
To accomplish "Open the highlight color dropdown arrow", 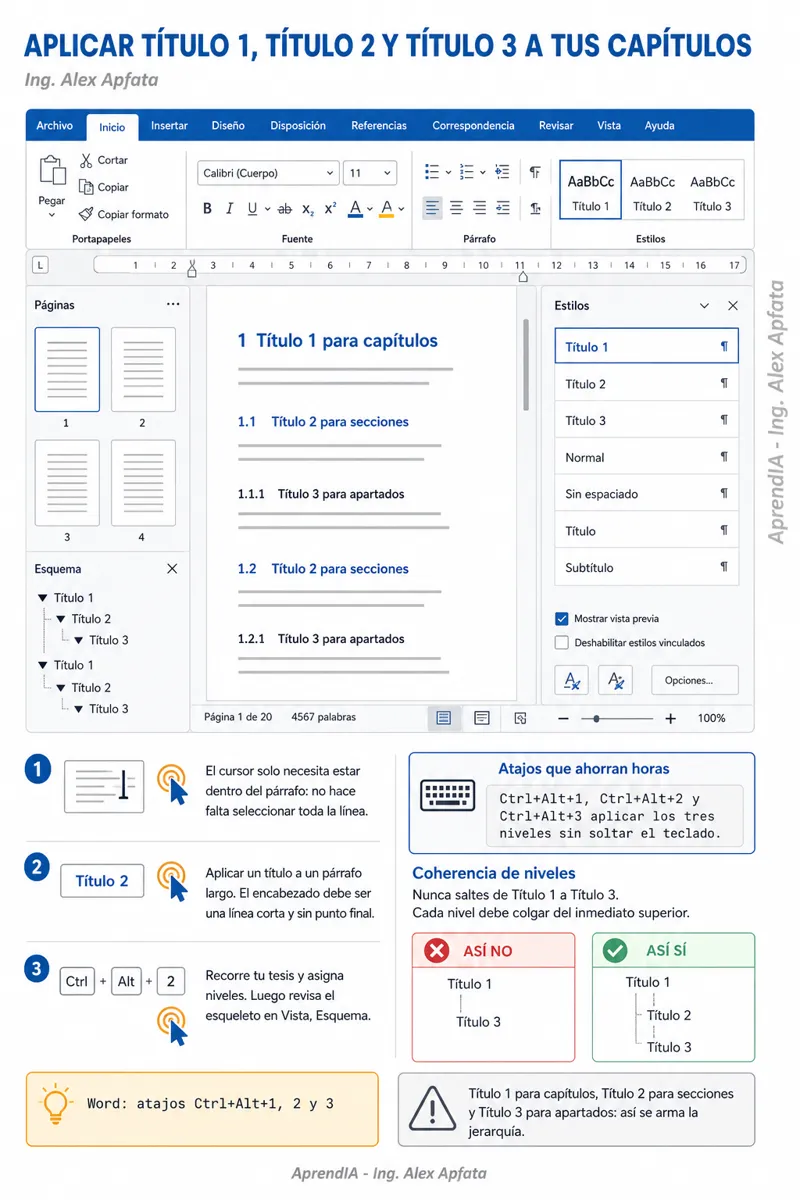I will point(401,209).
